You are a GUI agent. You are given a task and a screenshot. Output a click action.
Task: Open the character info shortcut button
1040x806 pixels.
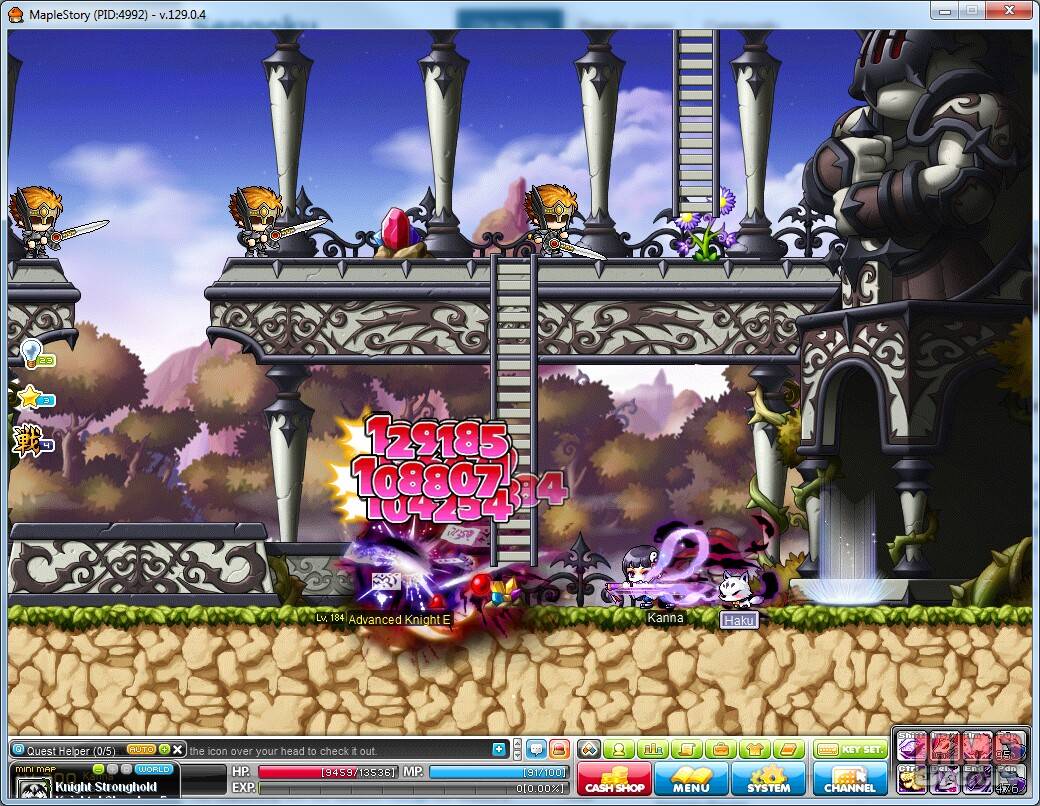620,749
